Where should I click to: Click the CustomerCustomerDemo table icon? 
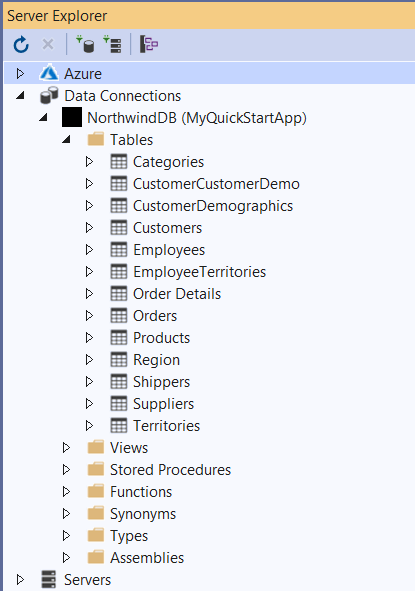point(119,184)
